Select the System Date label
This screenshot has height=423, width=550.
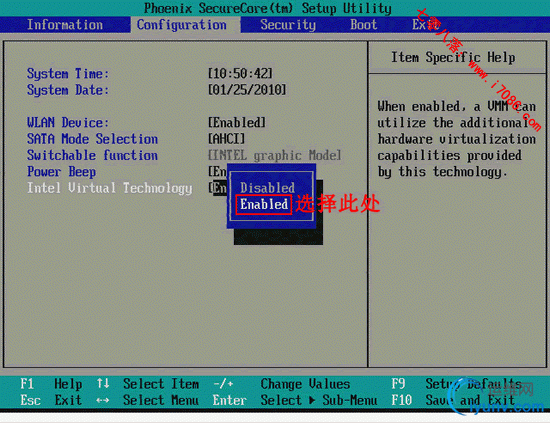(68, 90)
